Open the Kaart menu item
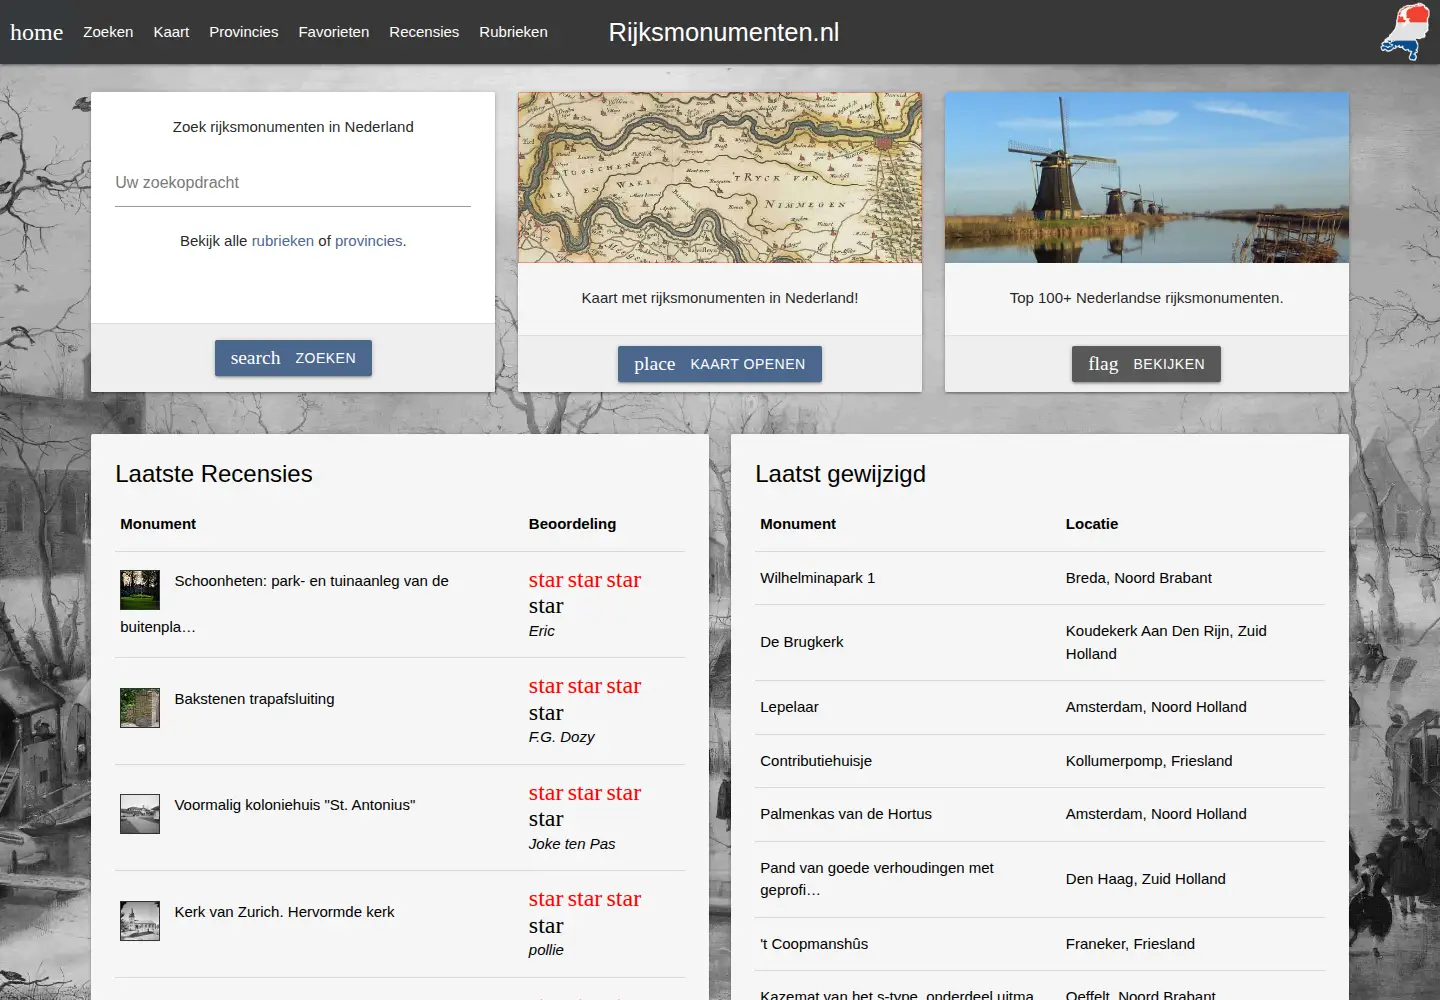The height and width of the screenshot is (1000, 1440). pyautogui.click(x=171, y=32)
